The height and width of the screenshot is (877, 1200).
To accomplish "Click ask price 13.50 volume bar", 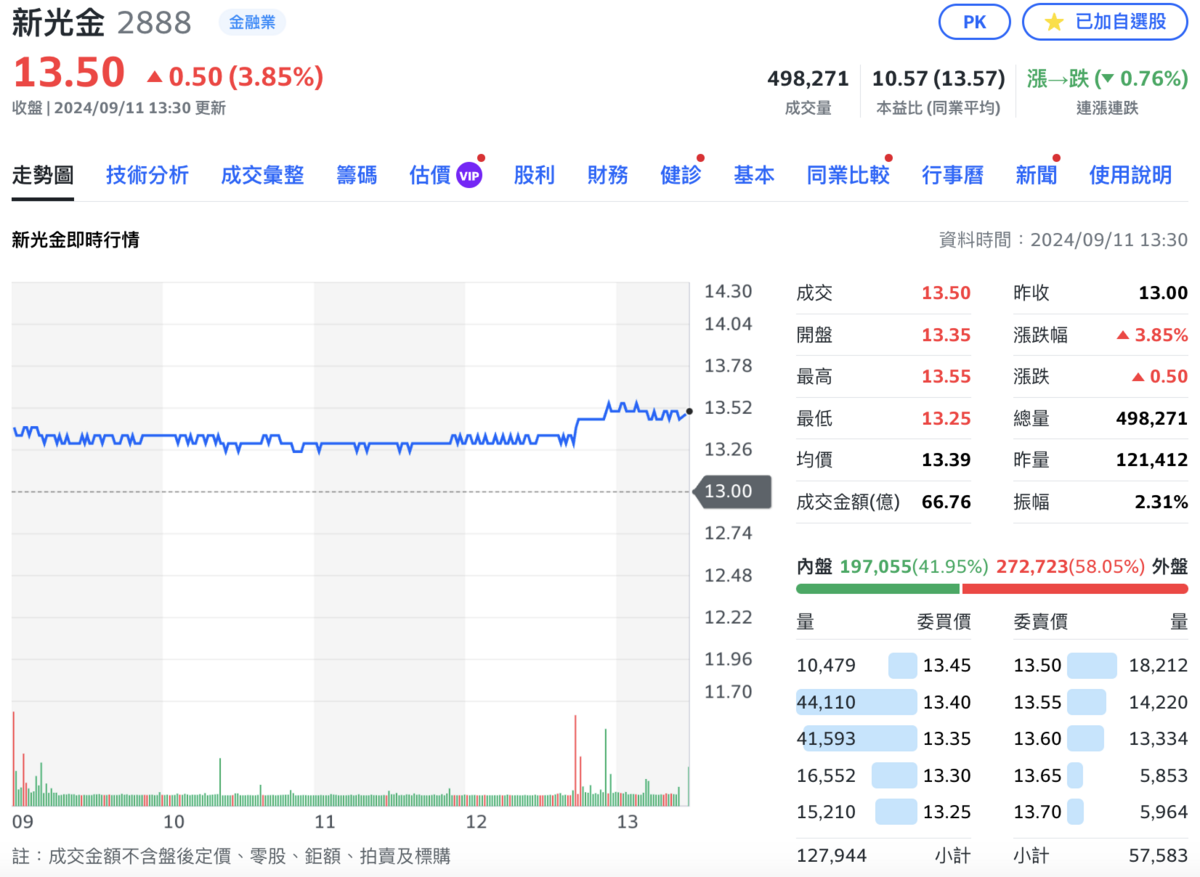I will [x=1092, y=665].
